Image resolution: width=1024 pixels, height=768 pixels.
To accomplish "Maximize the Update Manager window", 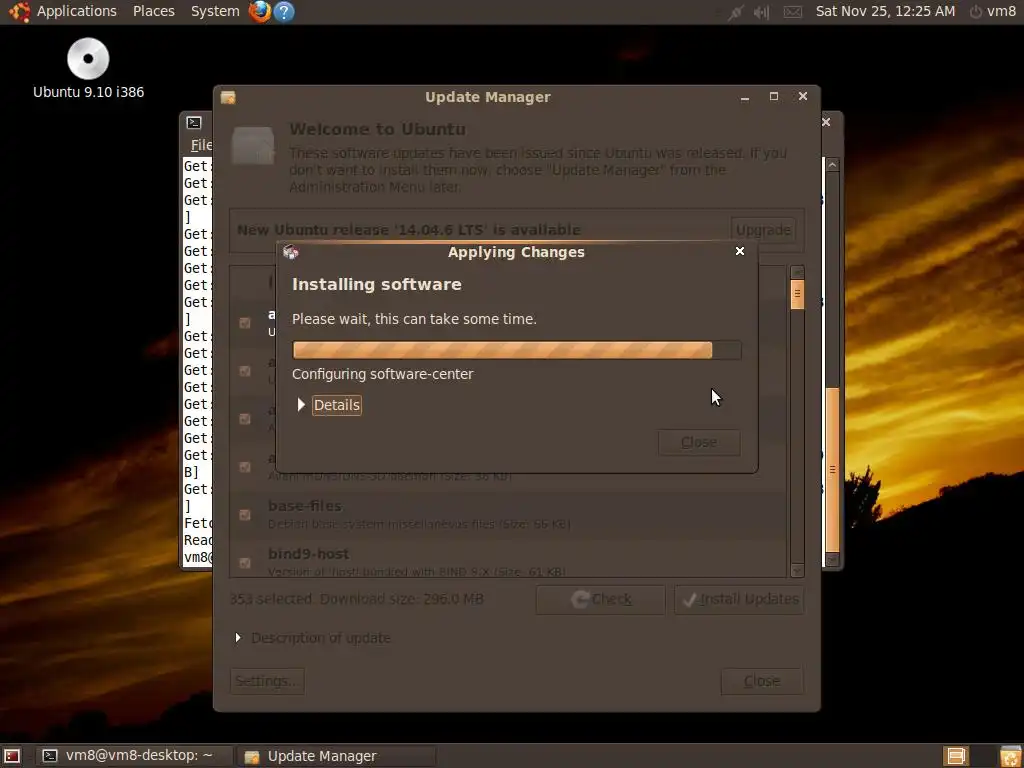I will coord(774,97).
